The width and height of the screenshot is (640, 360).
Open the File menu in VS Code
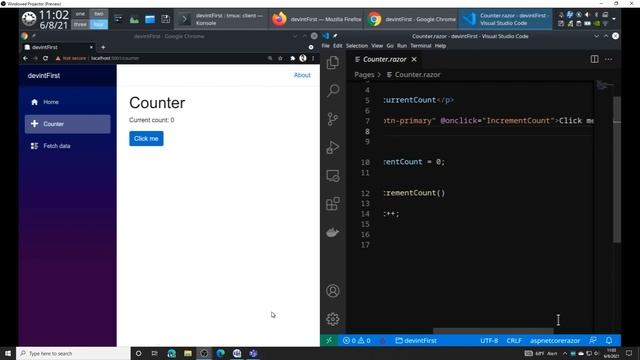tap(325, 46)
